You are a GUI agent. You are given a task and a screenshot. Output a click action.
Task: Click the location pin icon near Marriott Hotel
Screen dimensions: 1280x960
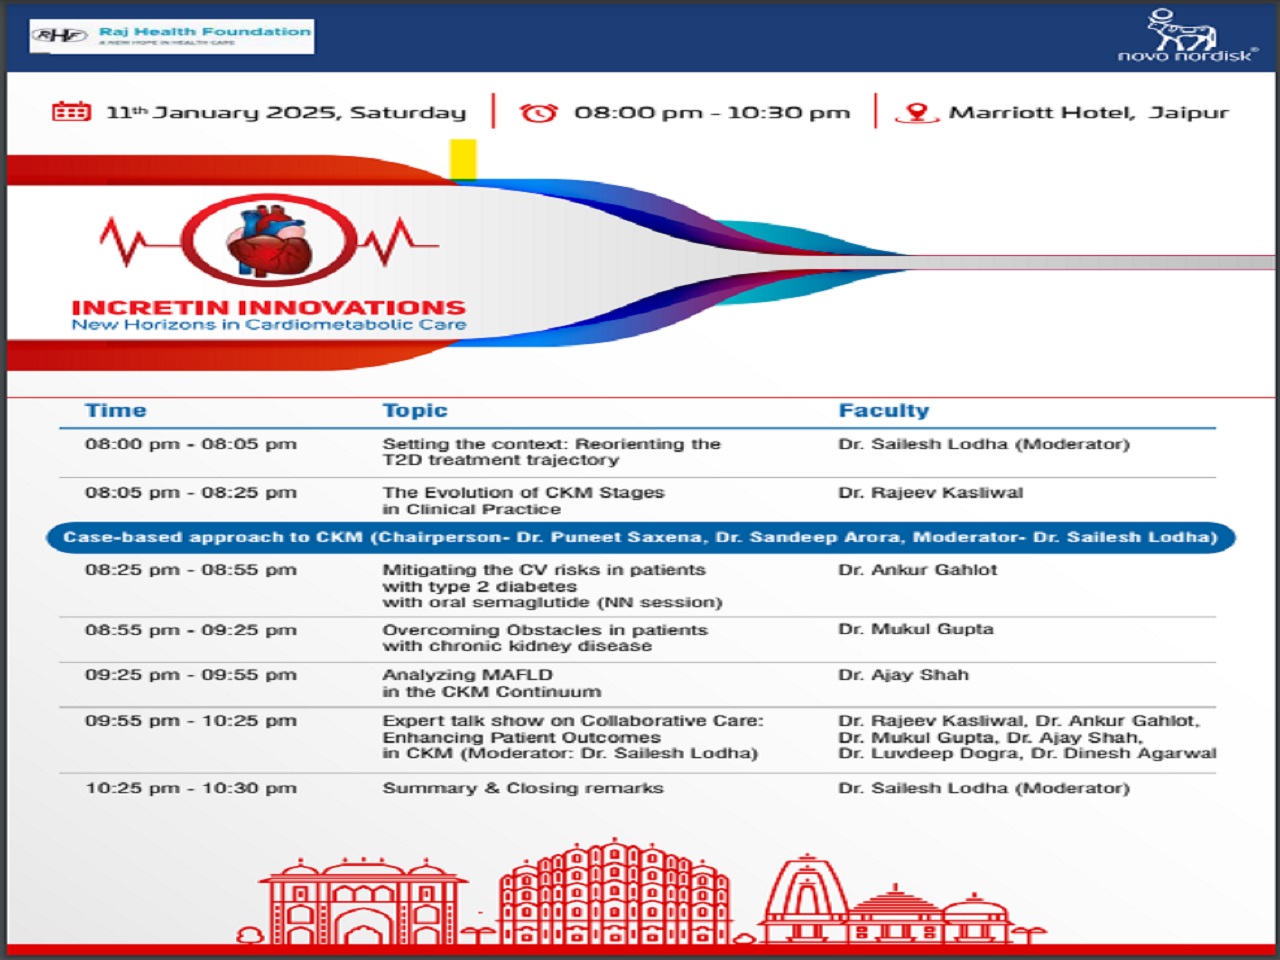click(916, 113)
